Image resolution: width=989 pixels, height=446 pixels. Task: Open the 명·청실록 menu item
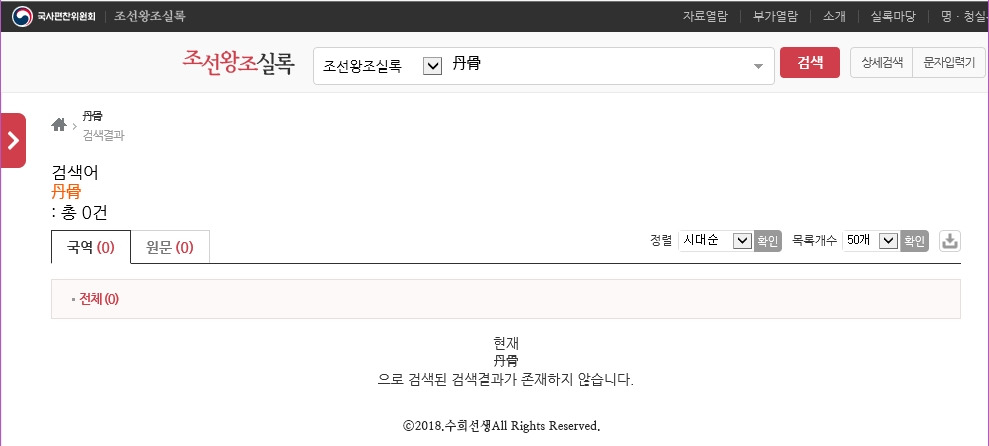(x=964, y=16)
